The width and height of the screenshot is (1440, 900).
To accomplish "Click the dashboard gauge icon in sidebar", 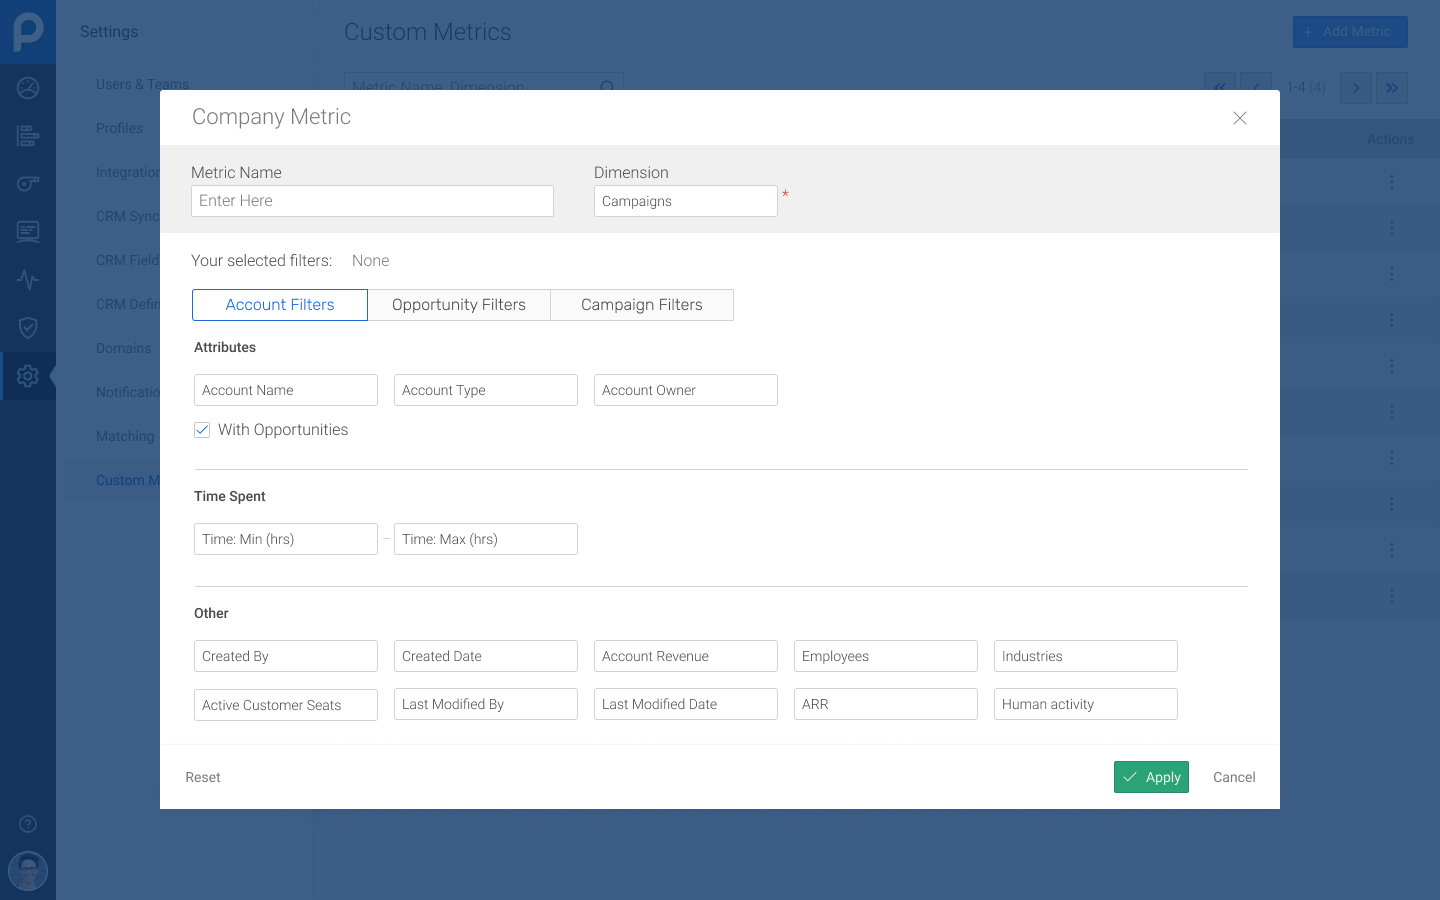I will click(x=28, y=88).
